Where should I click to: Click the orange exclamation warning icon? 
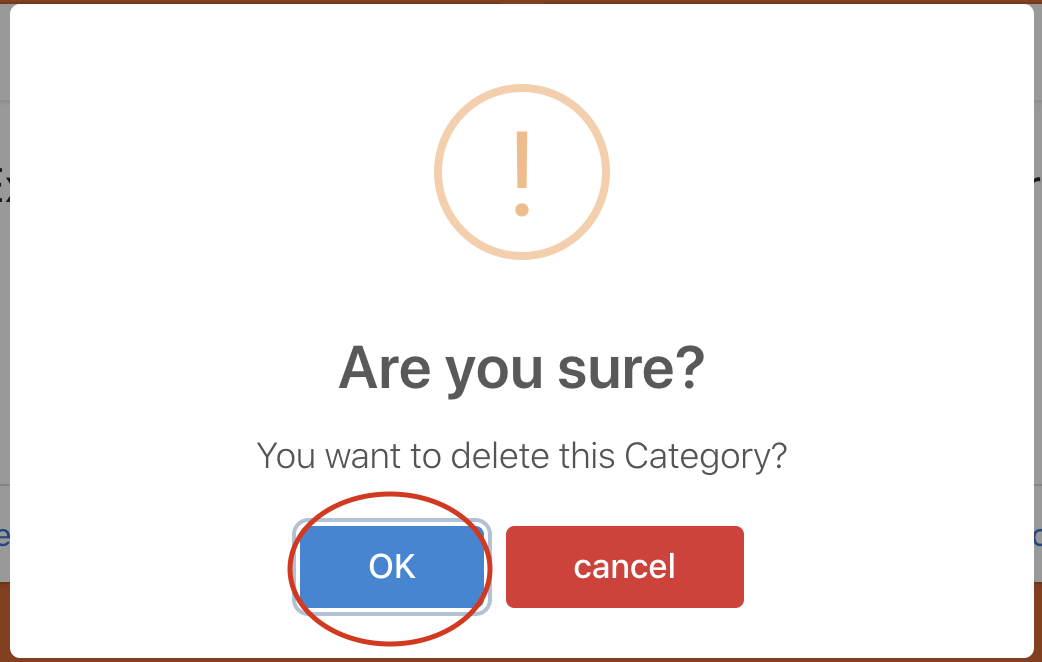521,173
